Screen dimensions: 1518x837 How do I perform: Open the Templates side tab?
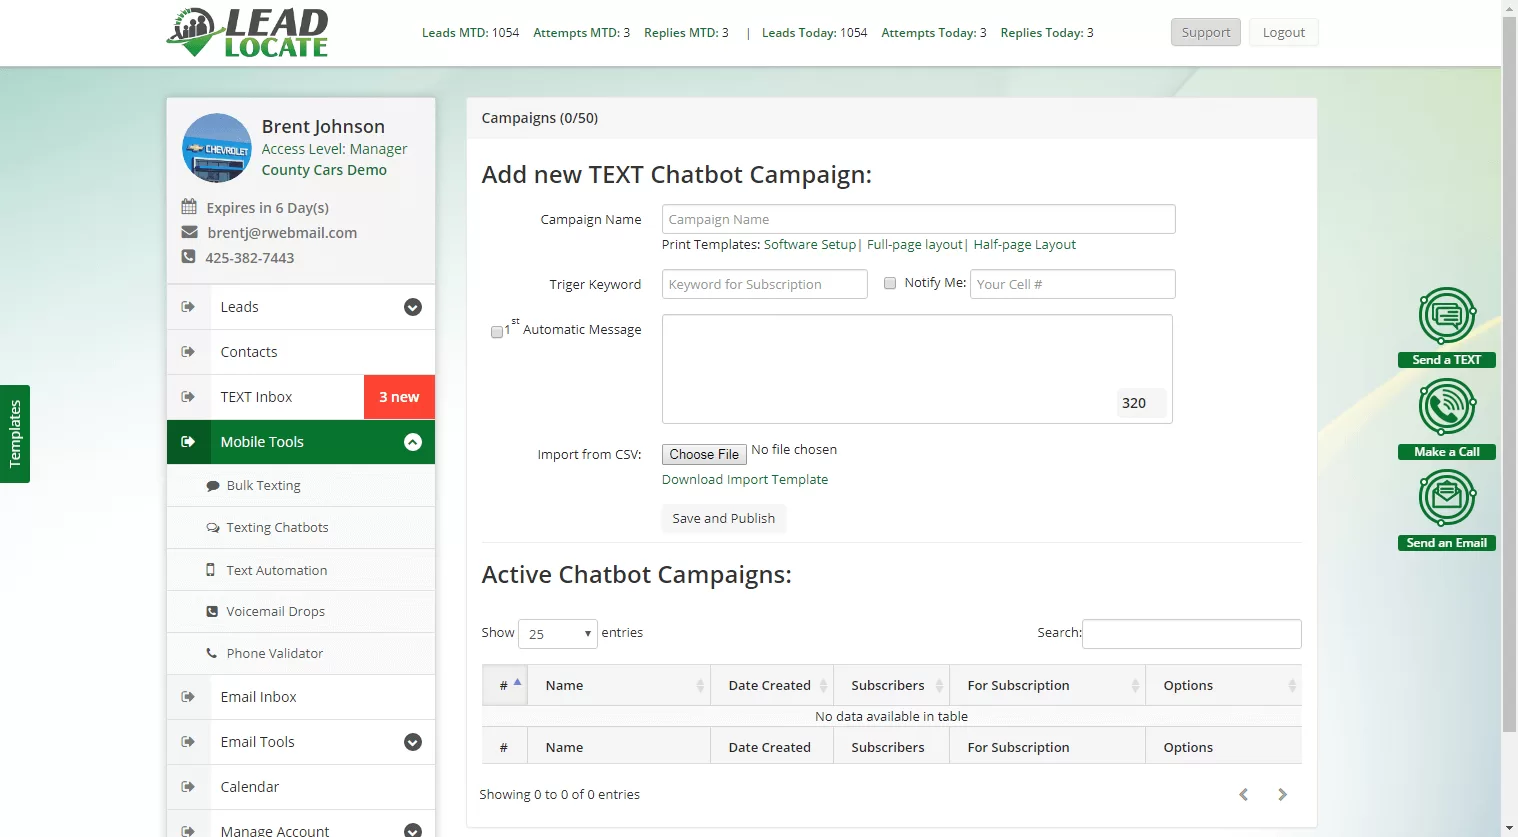(15, 434)
